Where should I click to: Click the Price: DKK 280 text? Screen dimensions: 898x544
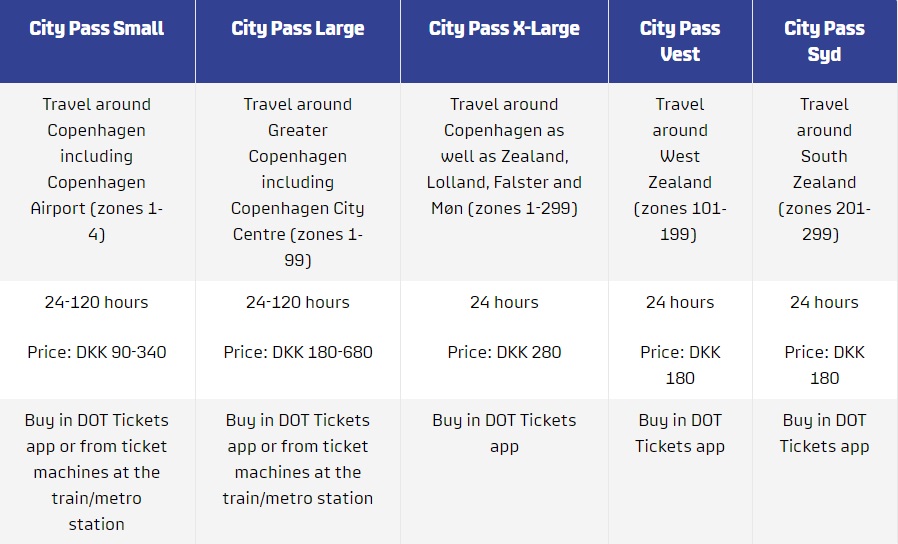point(504,352)
